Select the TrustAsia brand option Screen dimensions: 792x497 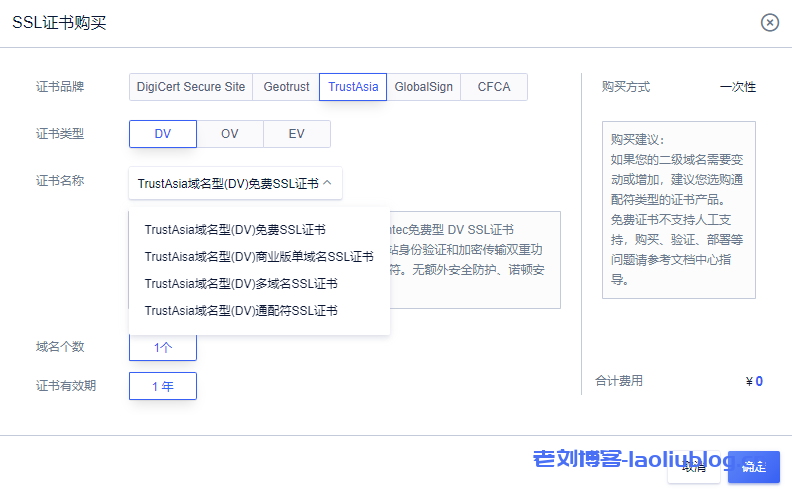[353, 87]
